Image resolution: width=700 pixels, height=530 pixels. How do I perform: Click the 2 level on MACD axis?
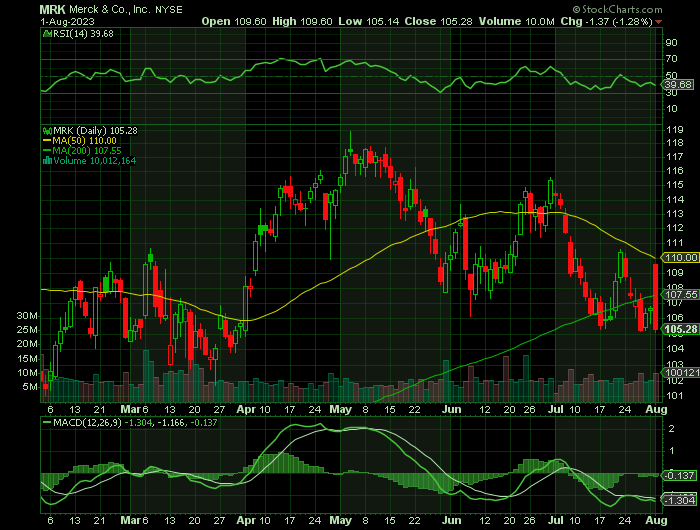coord(672,429)
